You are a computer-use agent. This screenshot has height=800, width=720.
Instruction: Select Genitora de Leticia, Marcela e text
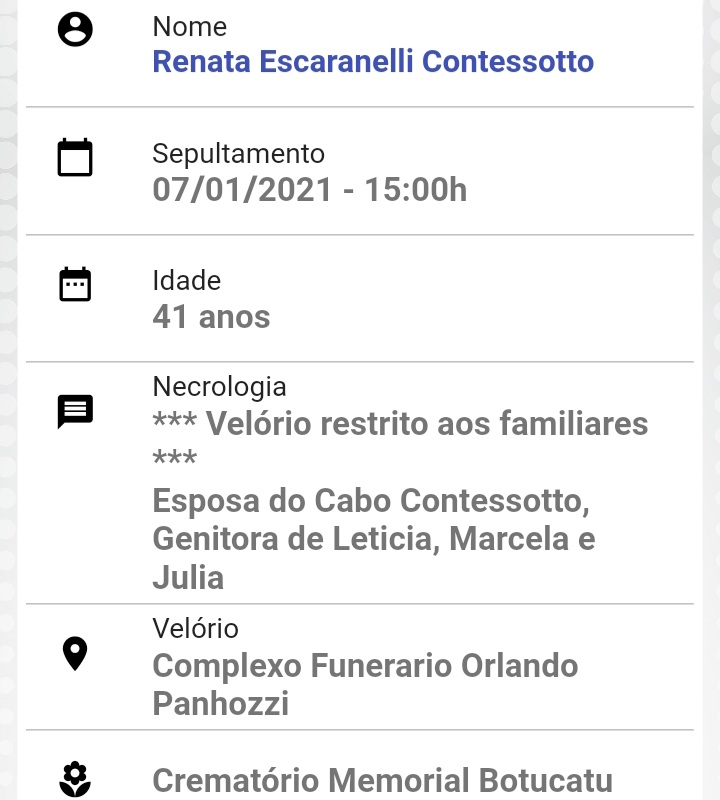(x=374, y=539)
